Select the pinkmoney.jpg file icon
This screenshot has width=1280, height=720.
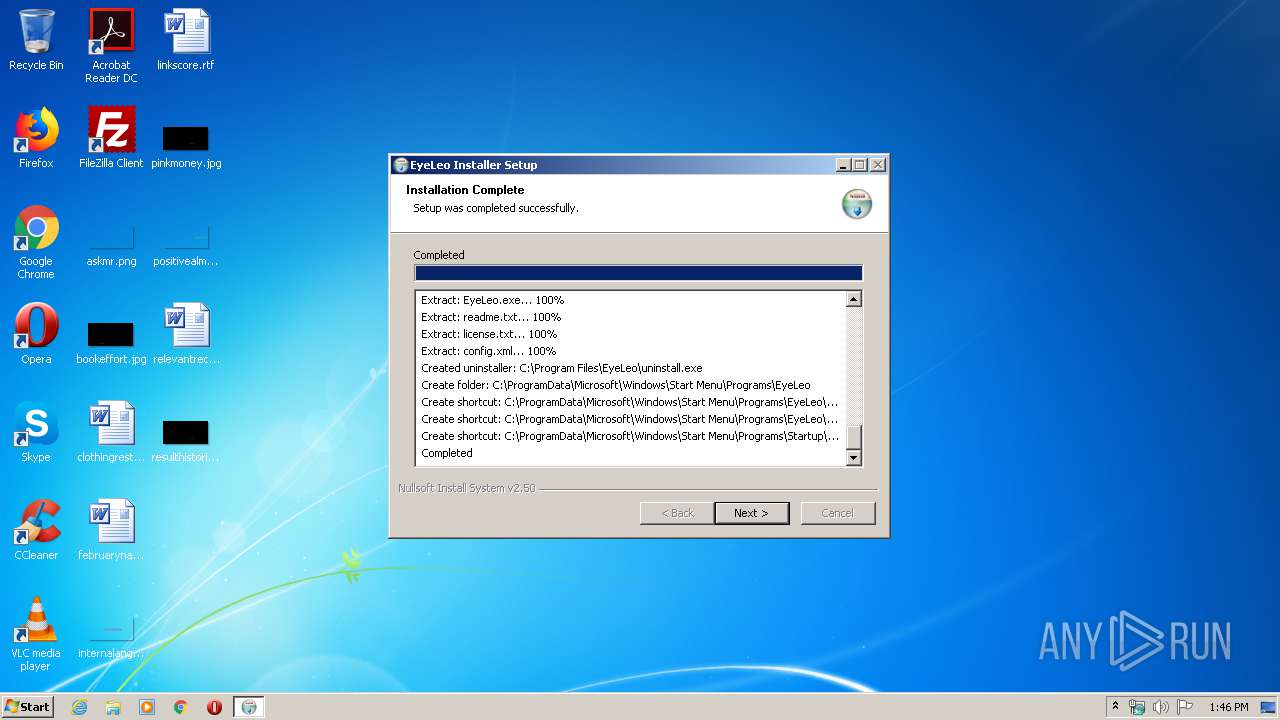(x=186, y=146)
